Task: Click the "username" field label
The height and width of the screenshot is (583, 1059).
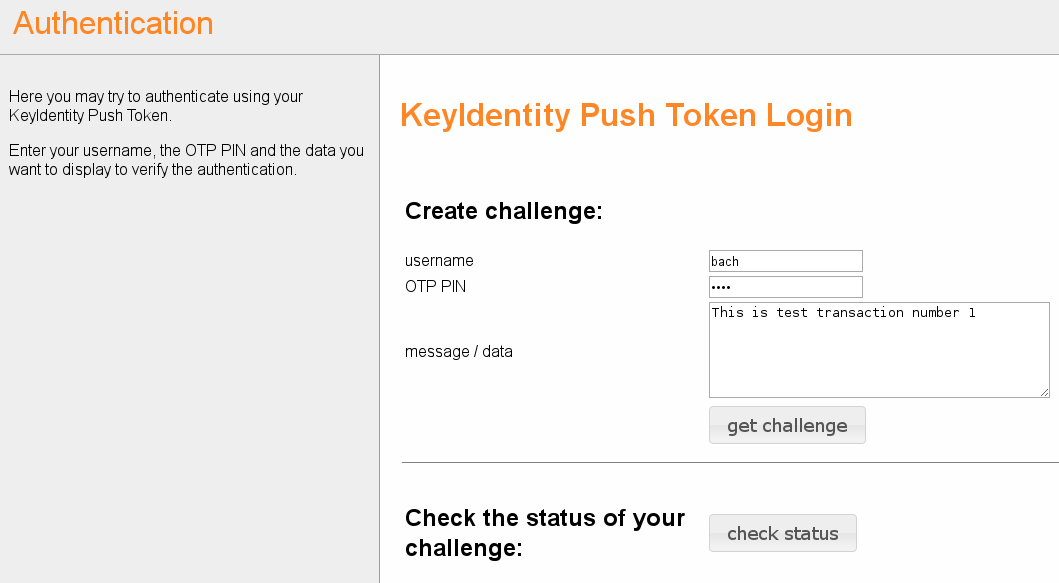Action: (439, 261)
